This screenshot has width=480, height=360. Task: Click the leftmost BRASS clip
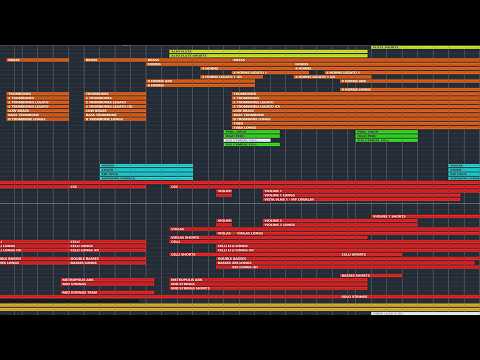coord(38,60)
